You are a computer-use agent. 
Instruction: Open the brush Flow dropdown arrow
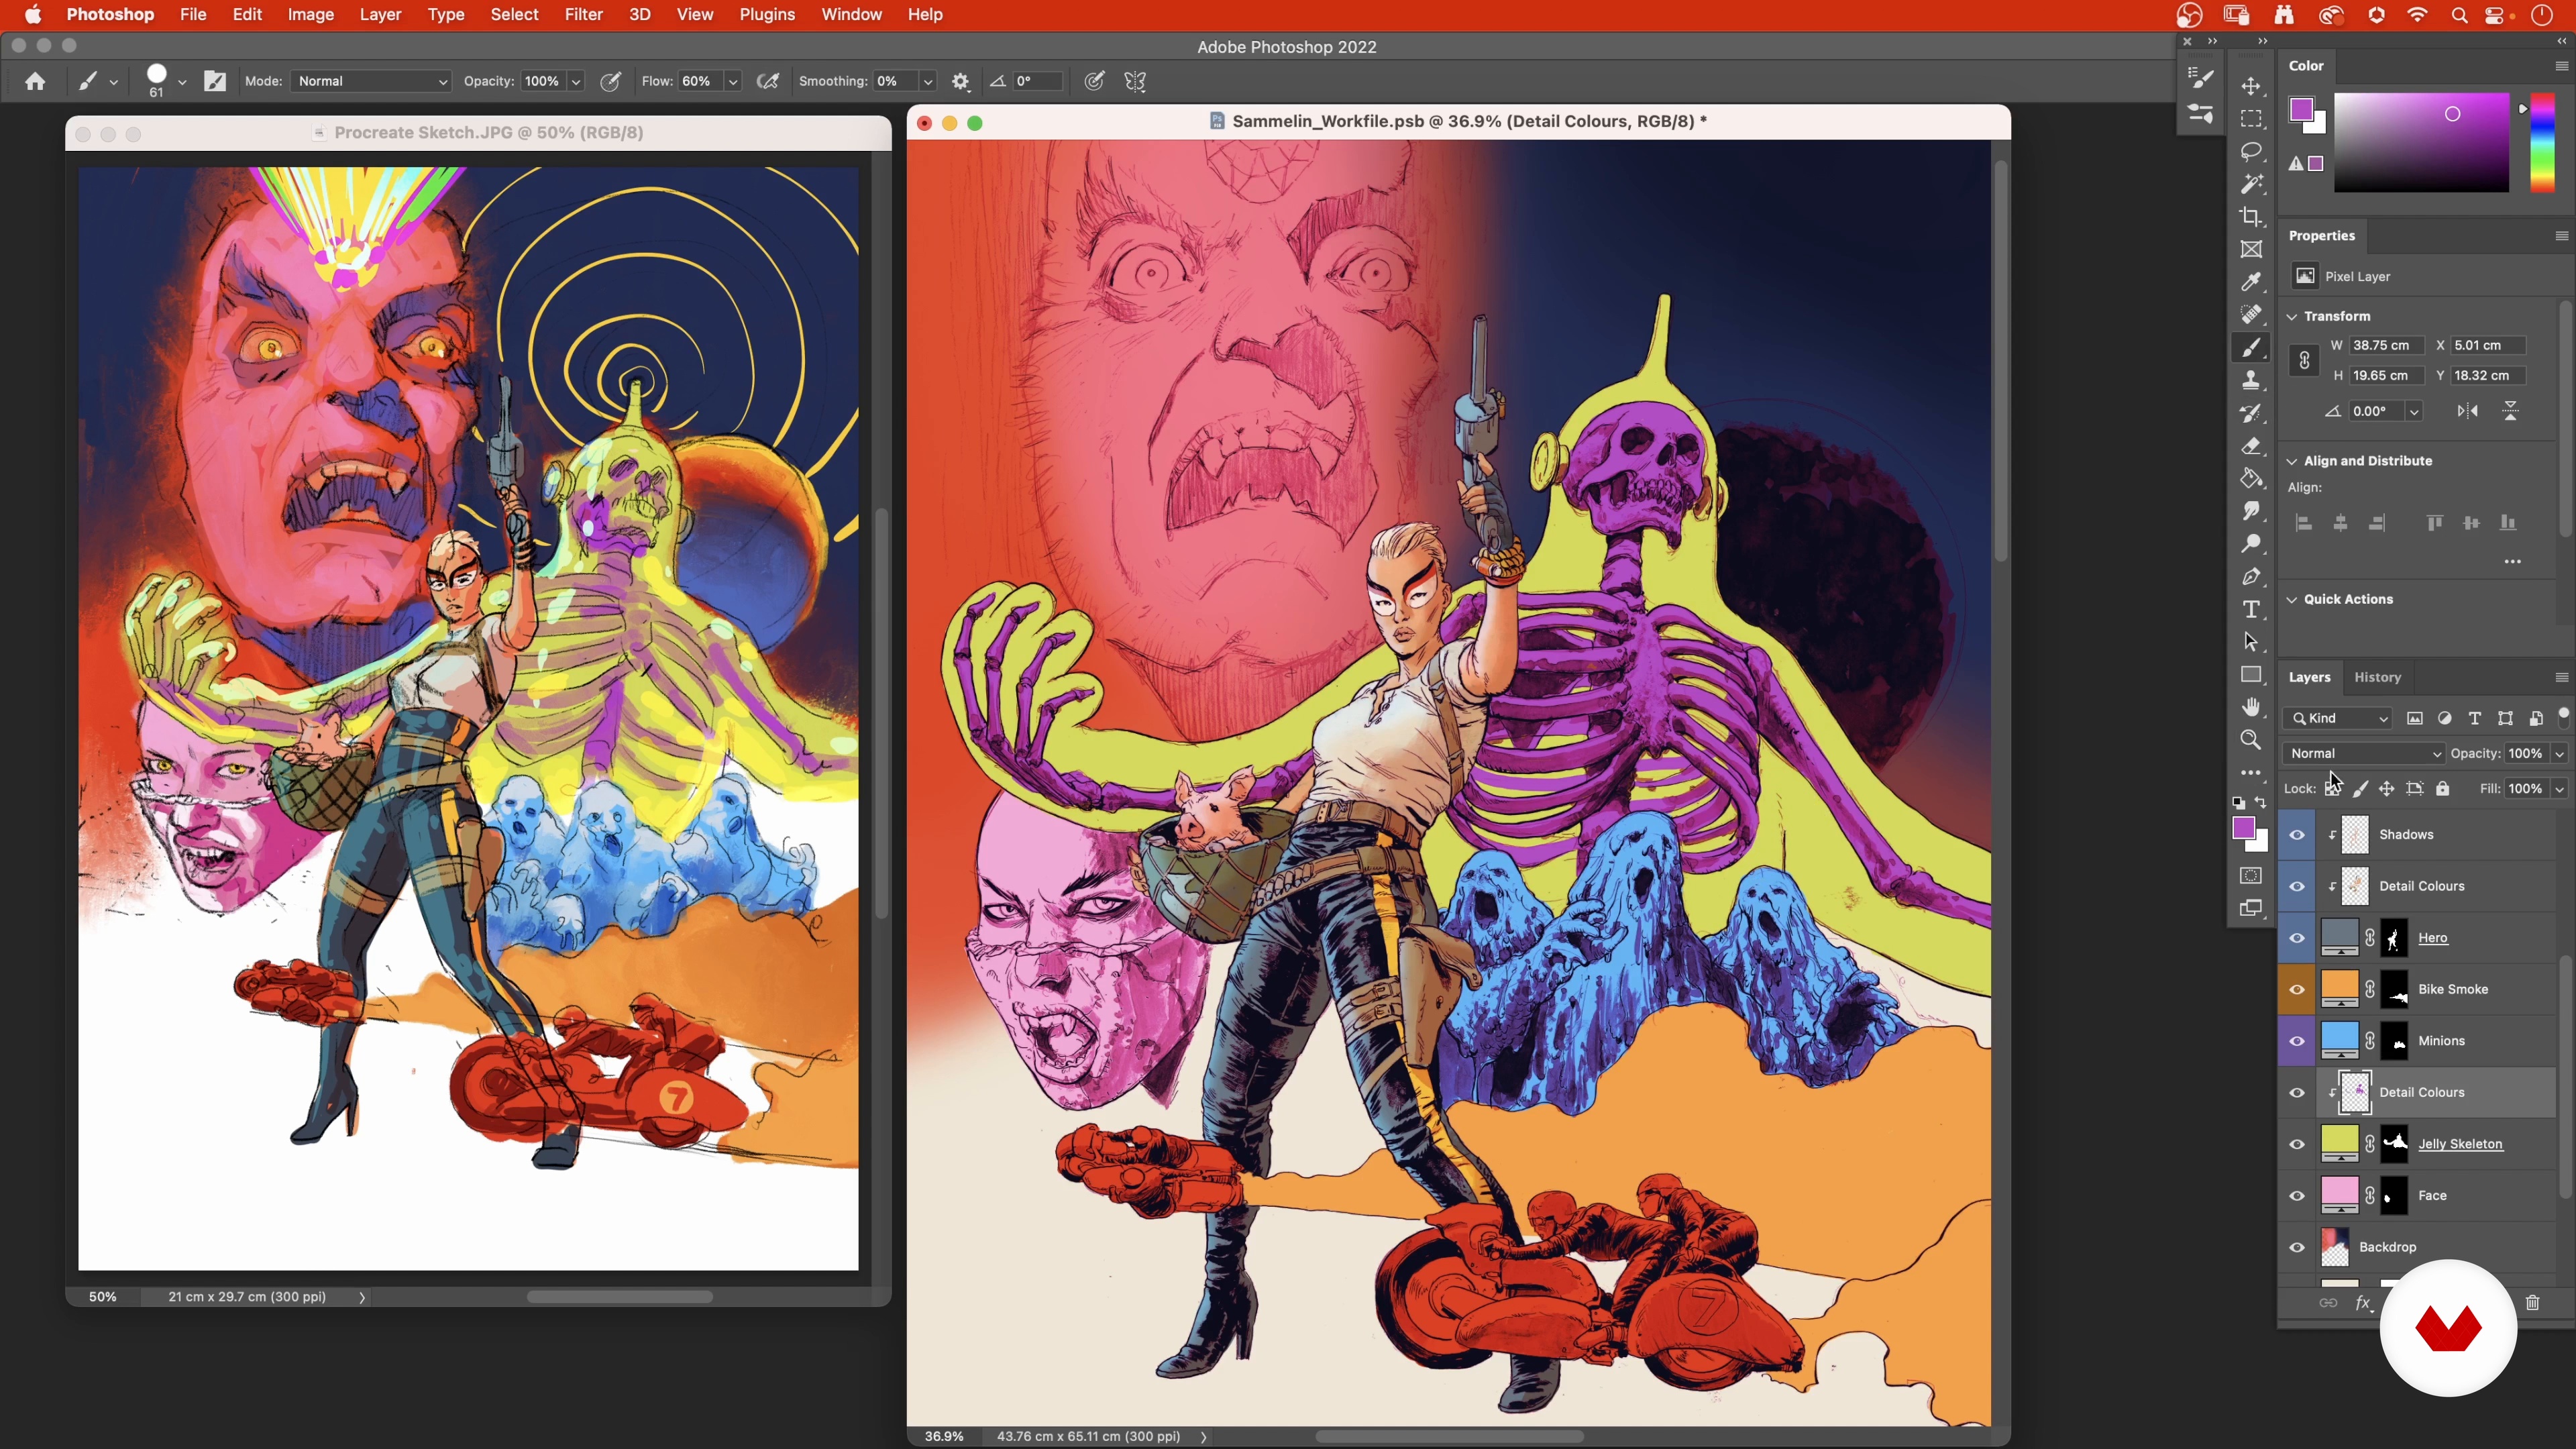pos(733,82)
